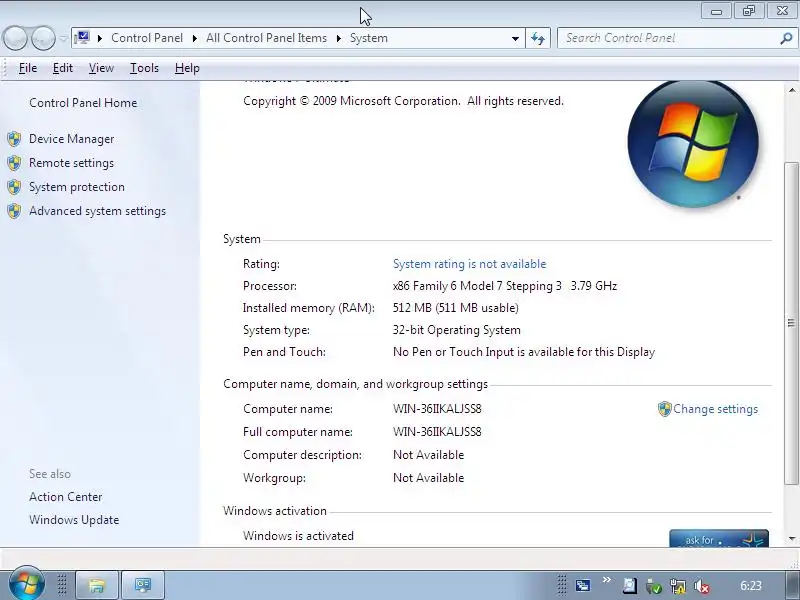Open Advanced system settings
The height and width of the screenshot is (600, 800).
(97, 211)
